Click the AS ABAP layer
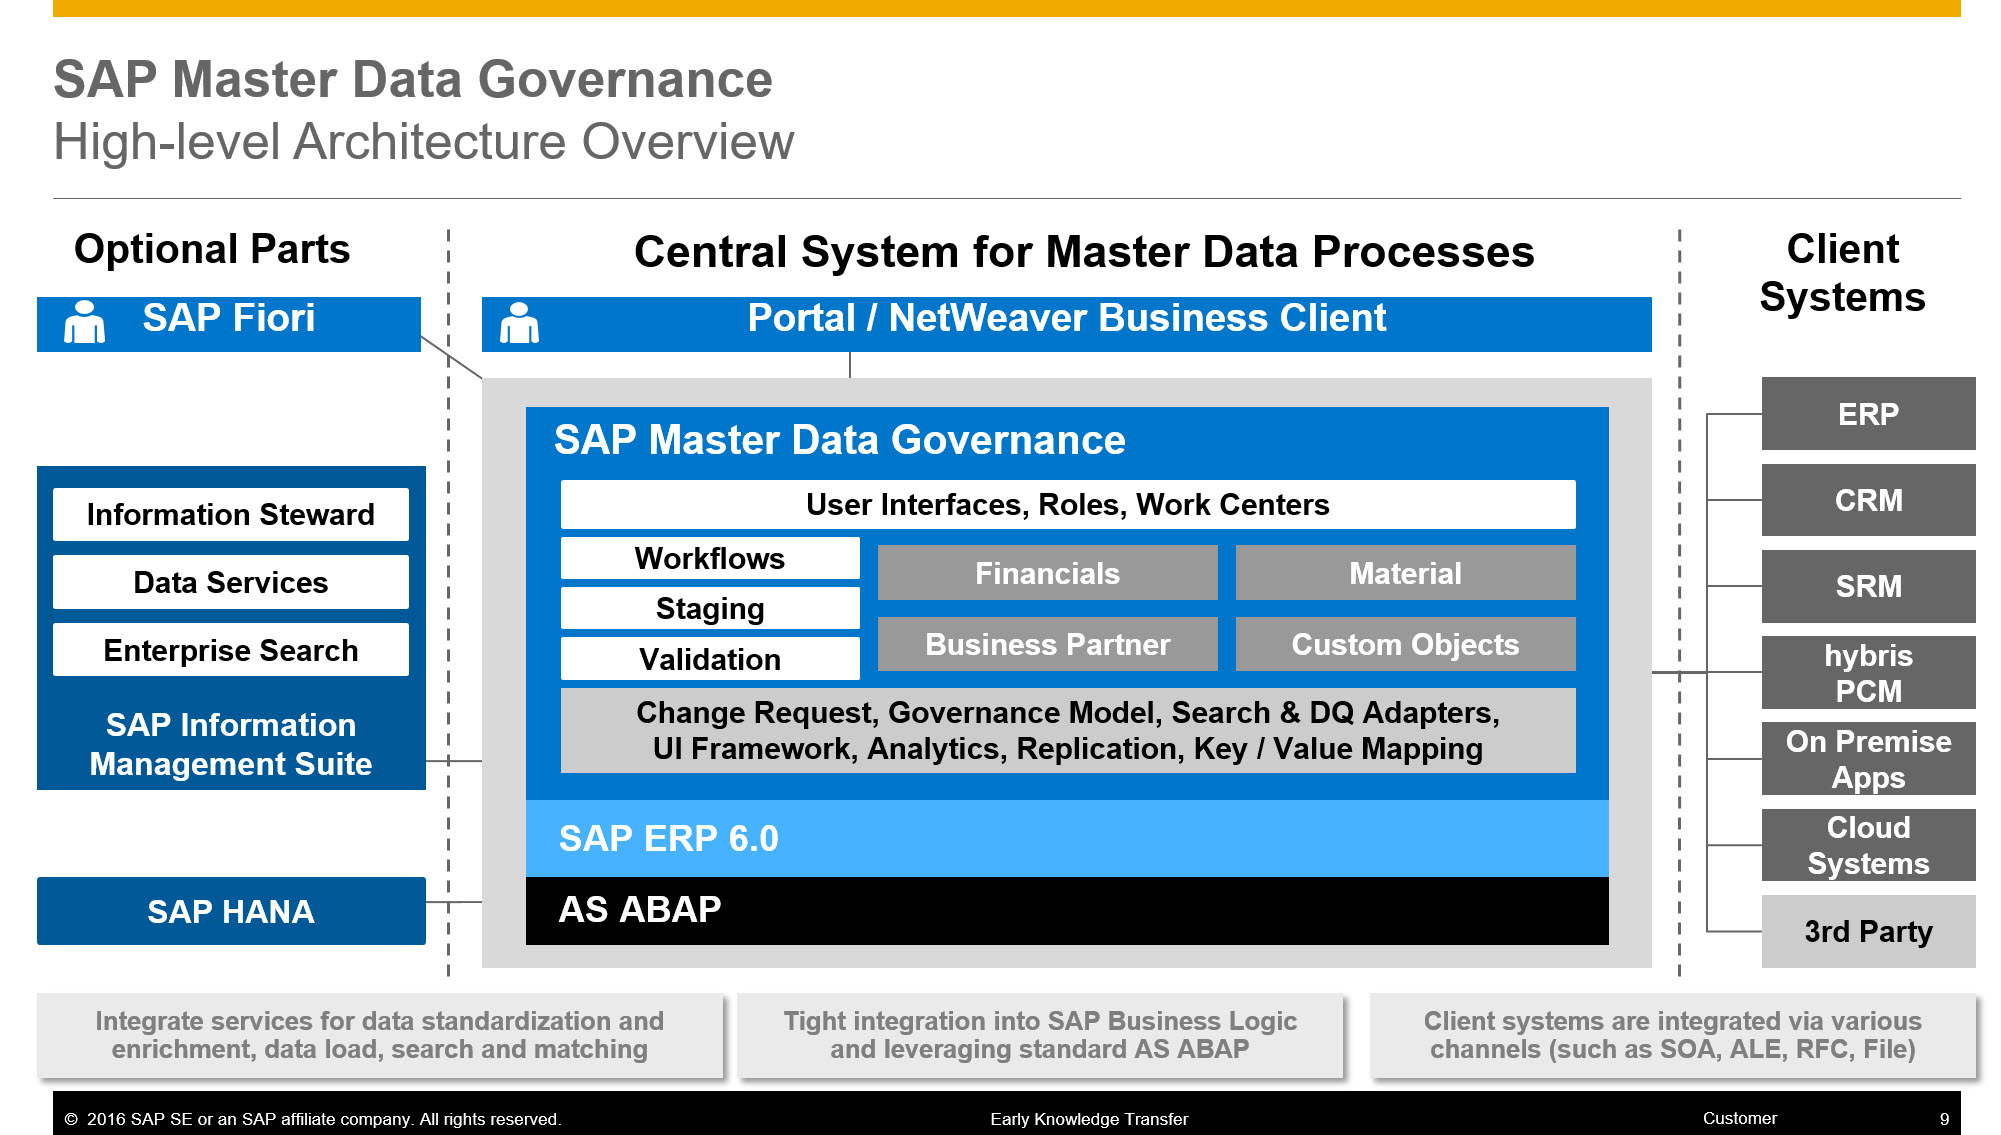 click(1067, 911)
